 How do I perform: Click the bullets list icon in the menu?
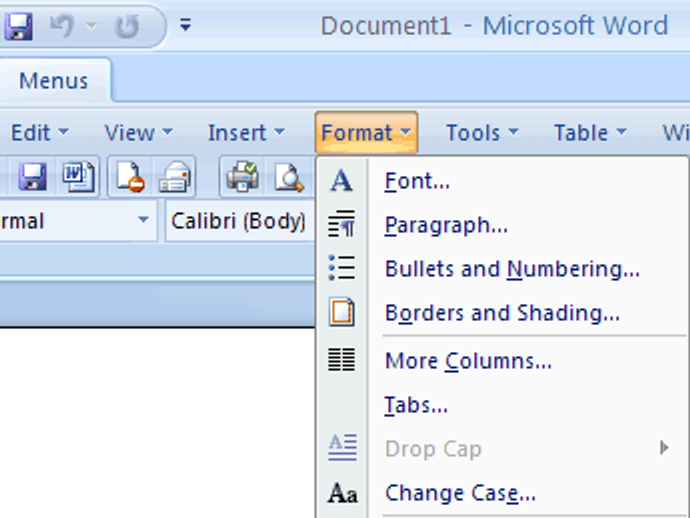tap(341, 268)
